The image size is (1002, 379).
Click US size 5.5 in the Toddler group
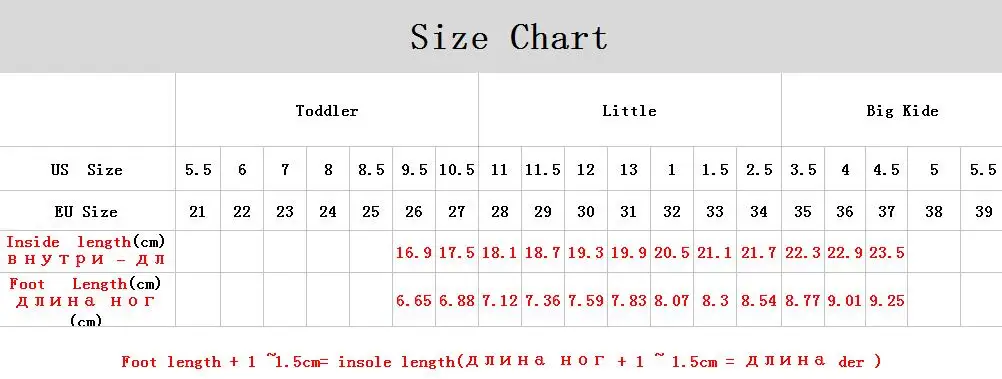(x=198, y=170)
